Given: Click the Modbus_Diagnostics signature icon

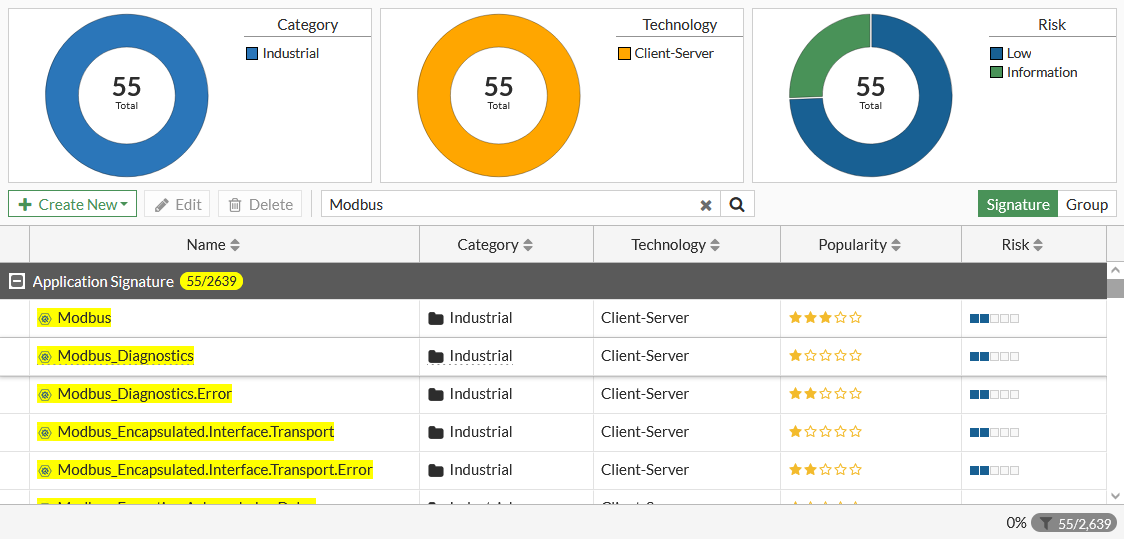Looking at the screenshot, I should [44, 356].
